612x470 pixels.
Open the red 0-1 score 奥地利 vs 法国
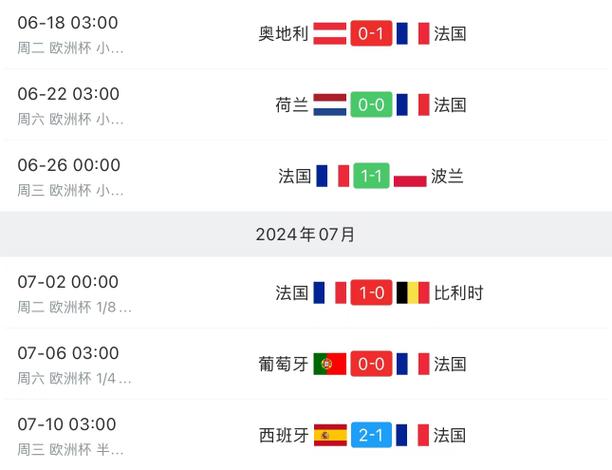[371, 33]
